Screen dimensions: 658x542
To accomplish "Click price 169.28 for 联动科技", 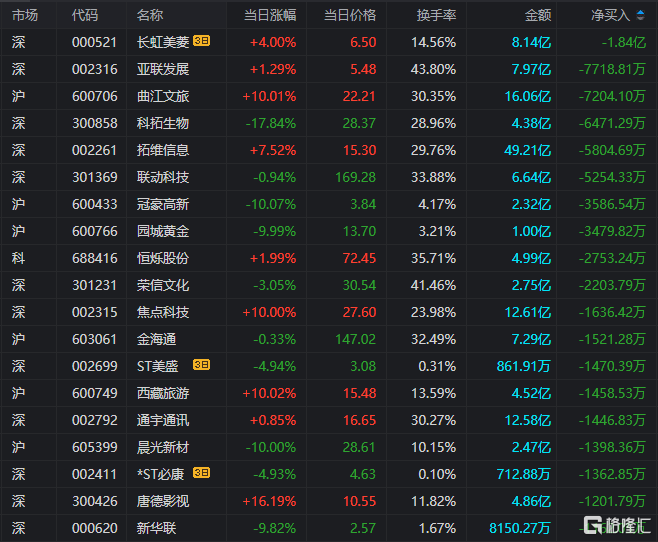I will [355, 177].
